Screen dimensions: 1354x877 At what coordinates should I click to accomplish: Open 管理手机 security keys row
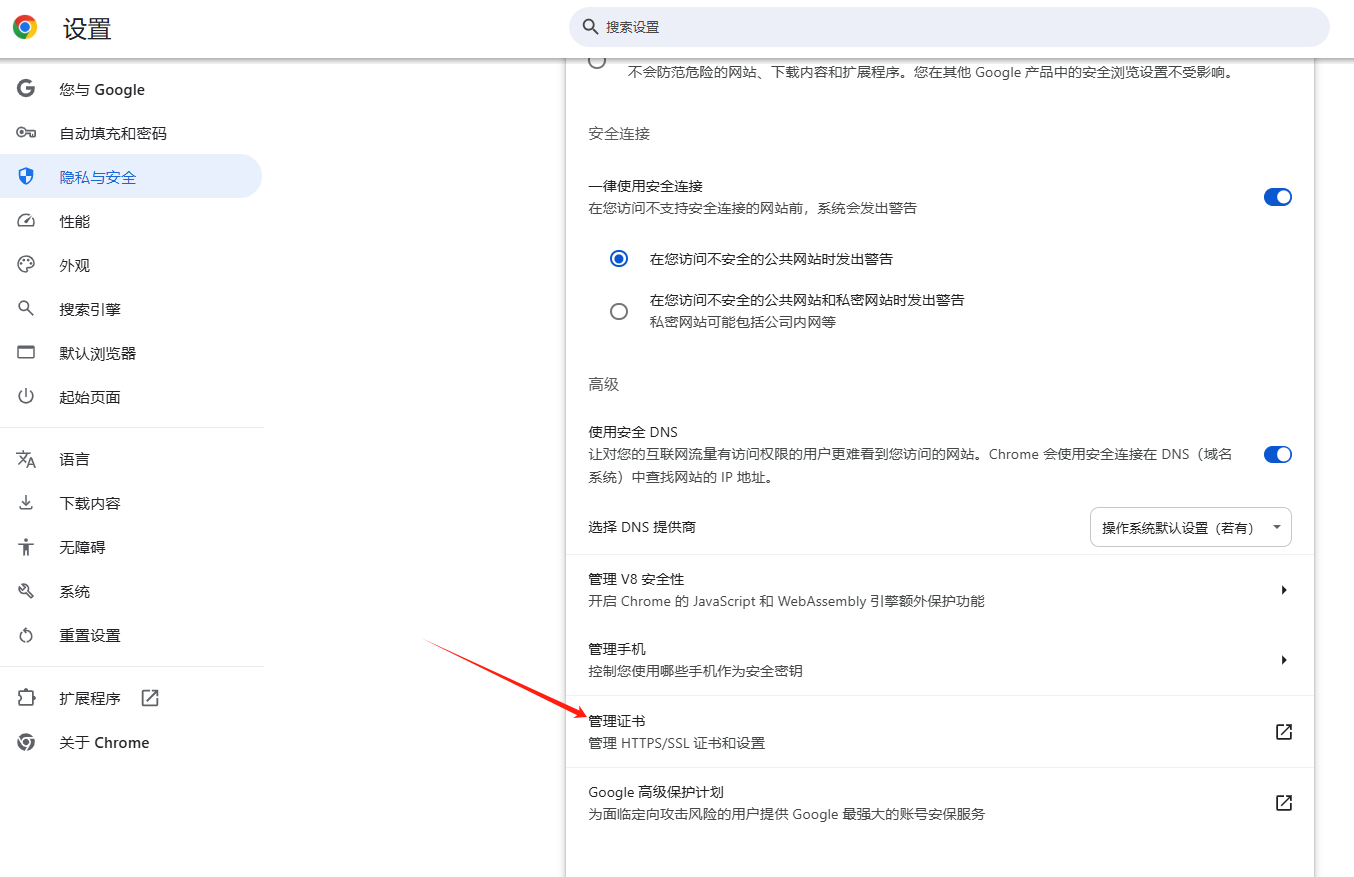coord(940,660)
